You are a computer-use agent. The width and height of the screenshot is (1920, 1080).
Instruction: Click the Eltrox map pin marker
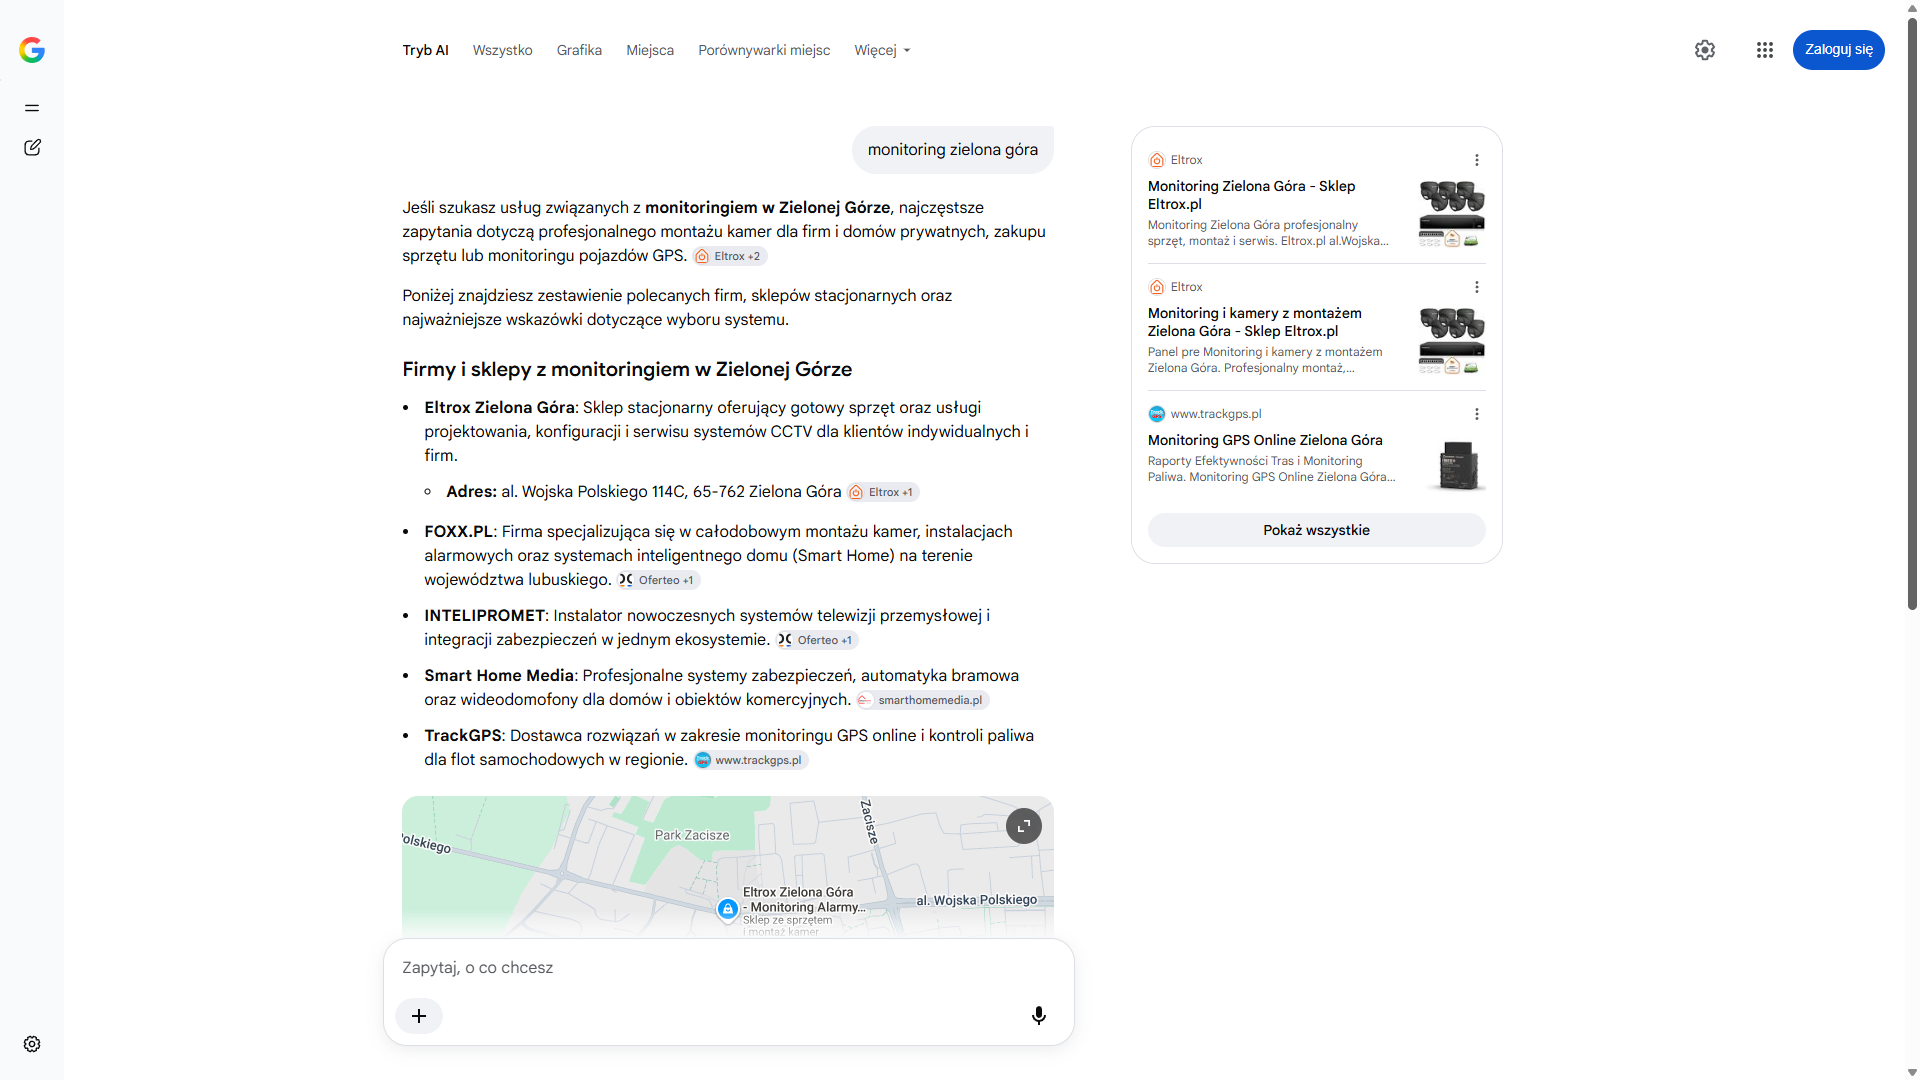pos(728,909)
